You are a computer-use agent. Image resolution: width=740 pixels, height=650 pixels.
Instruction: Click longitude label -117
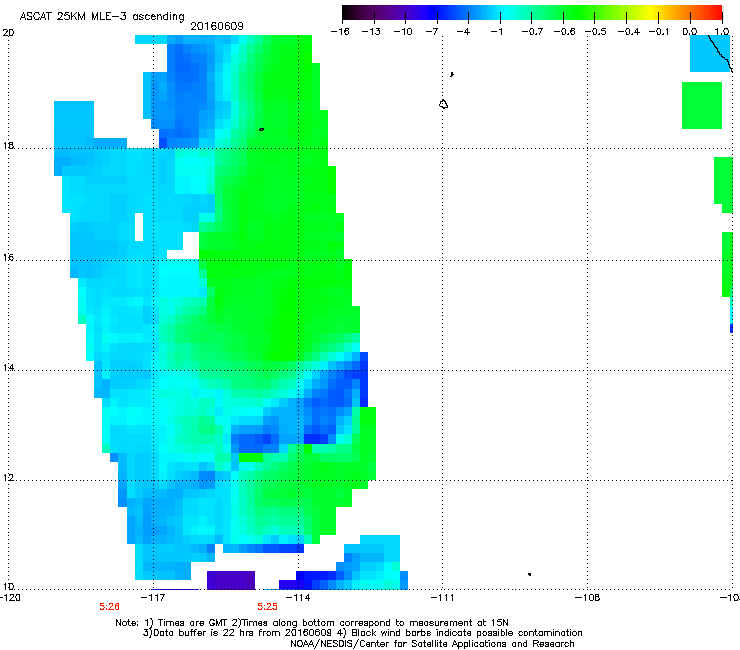(153, 598)
